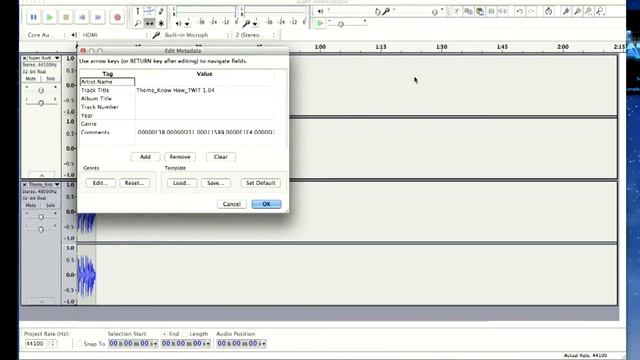Open the Core Audio host dropdown

46,35
